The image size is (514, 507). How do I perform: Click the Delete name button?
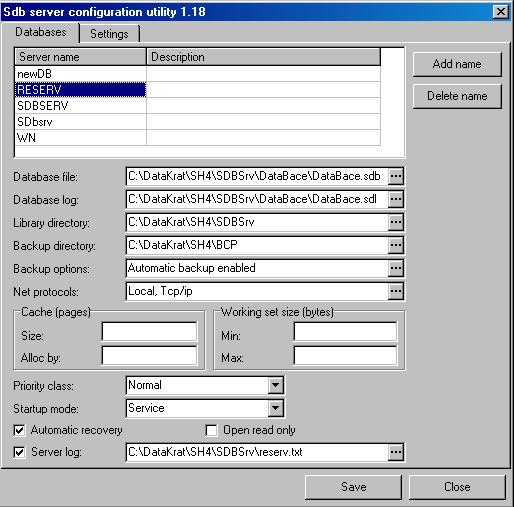coord(457,96)
